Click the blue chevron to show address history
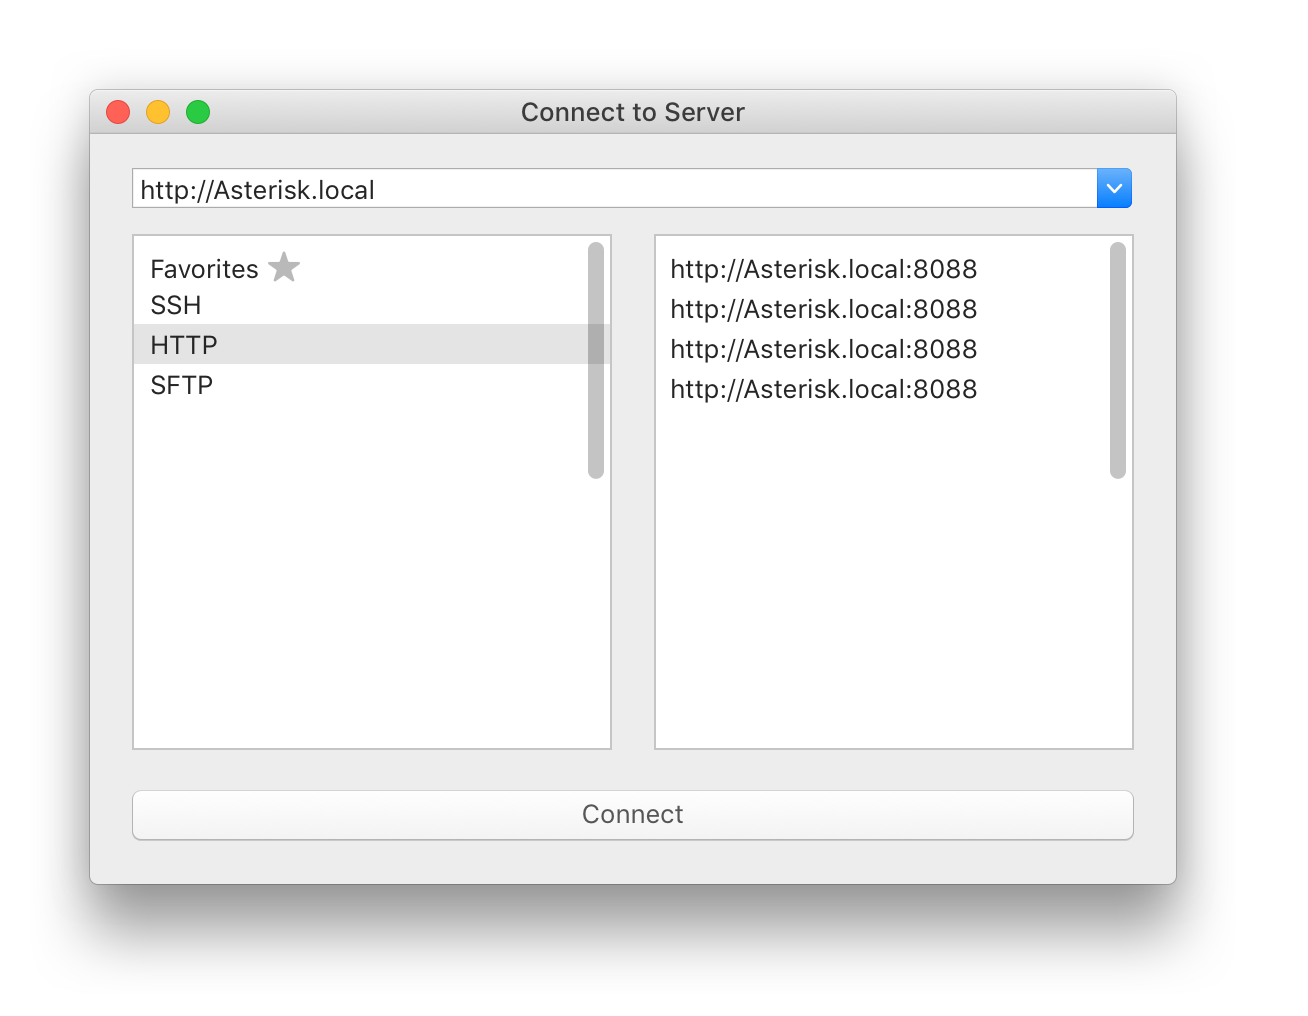The image size is (1308, 1016). (1114, 188)
